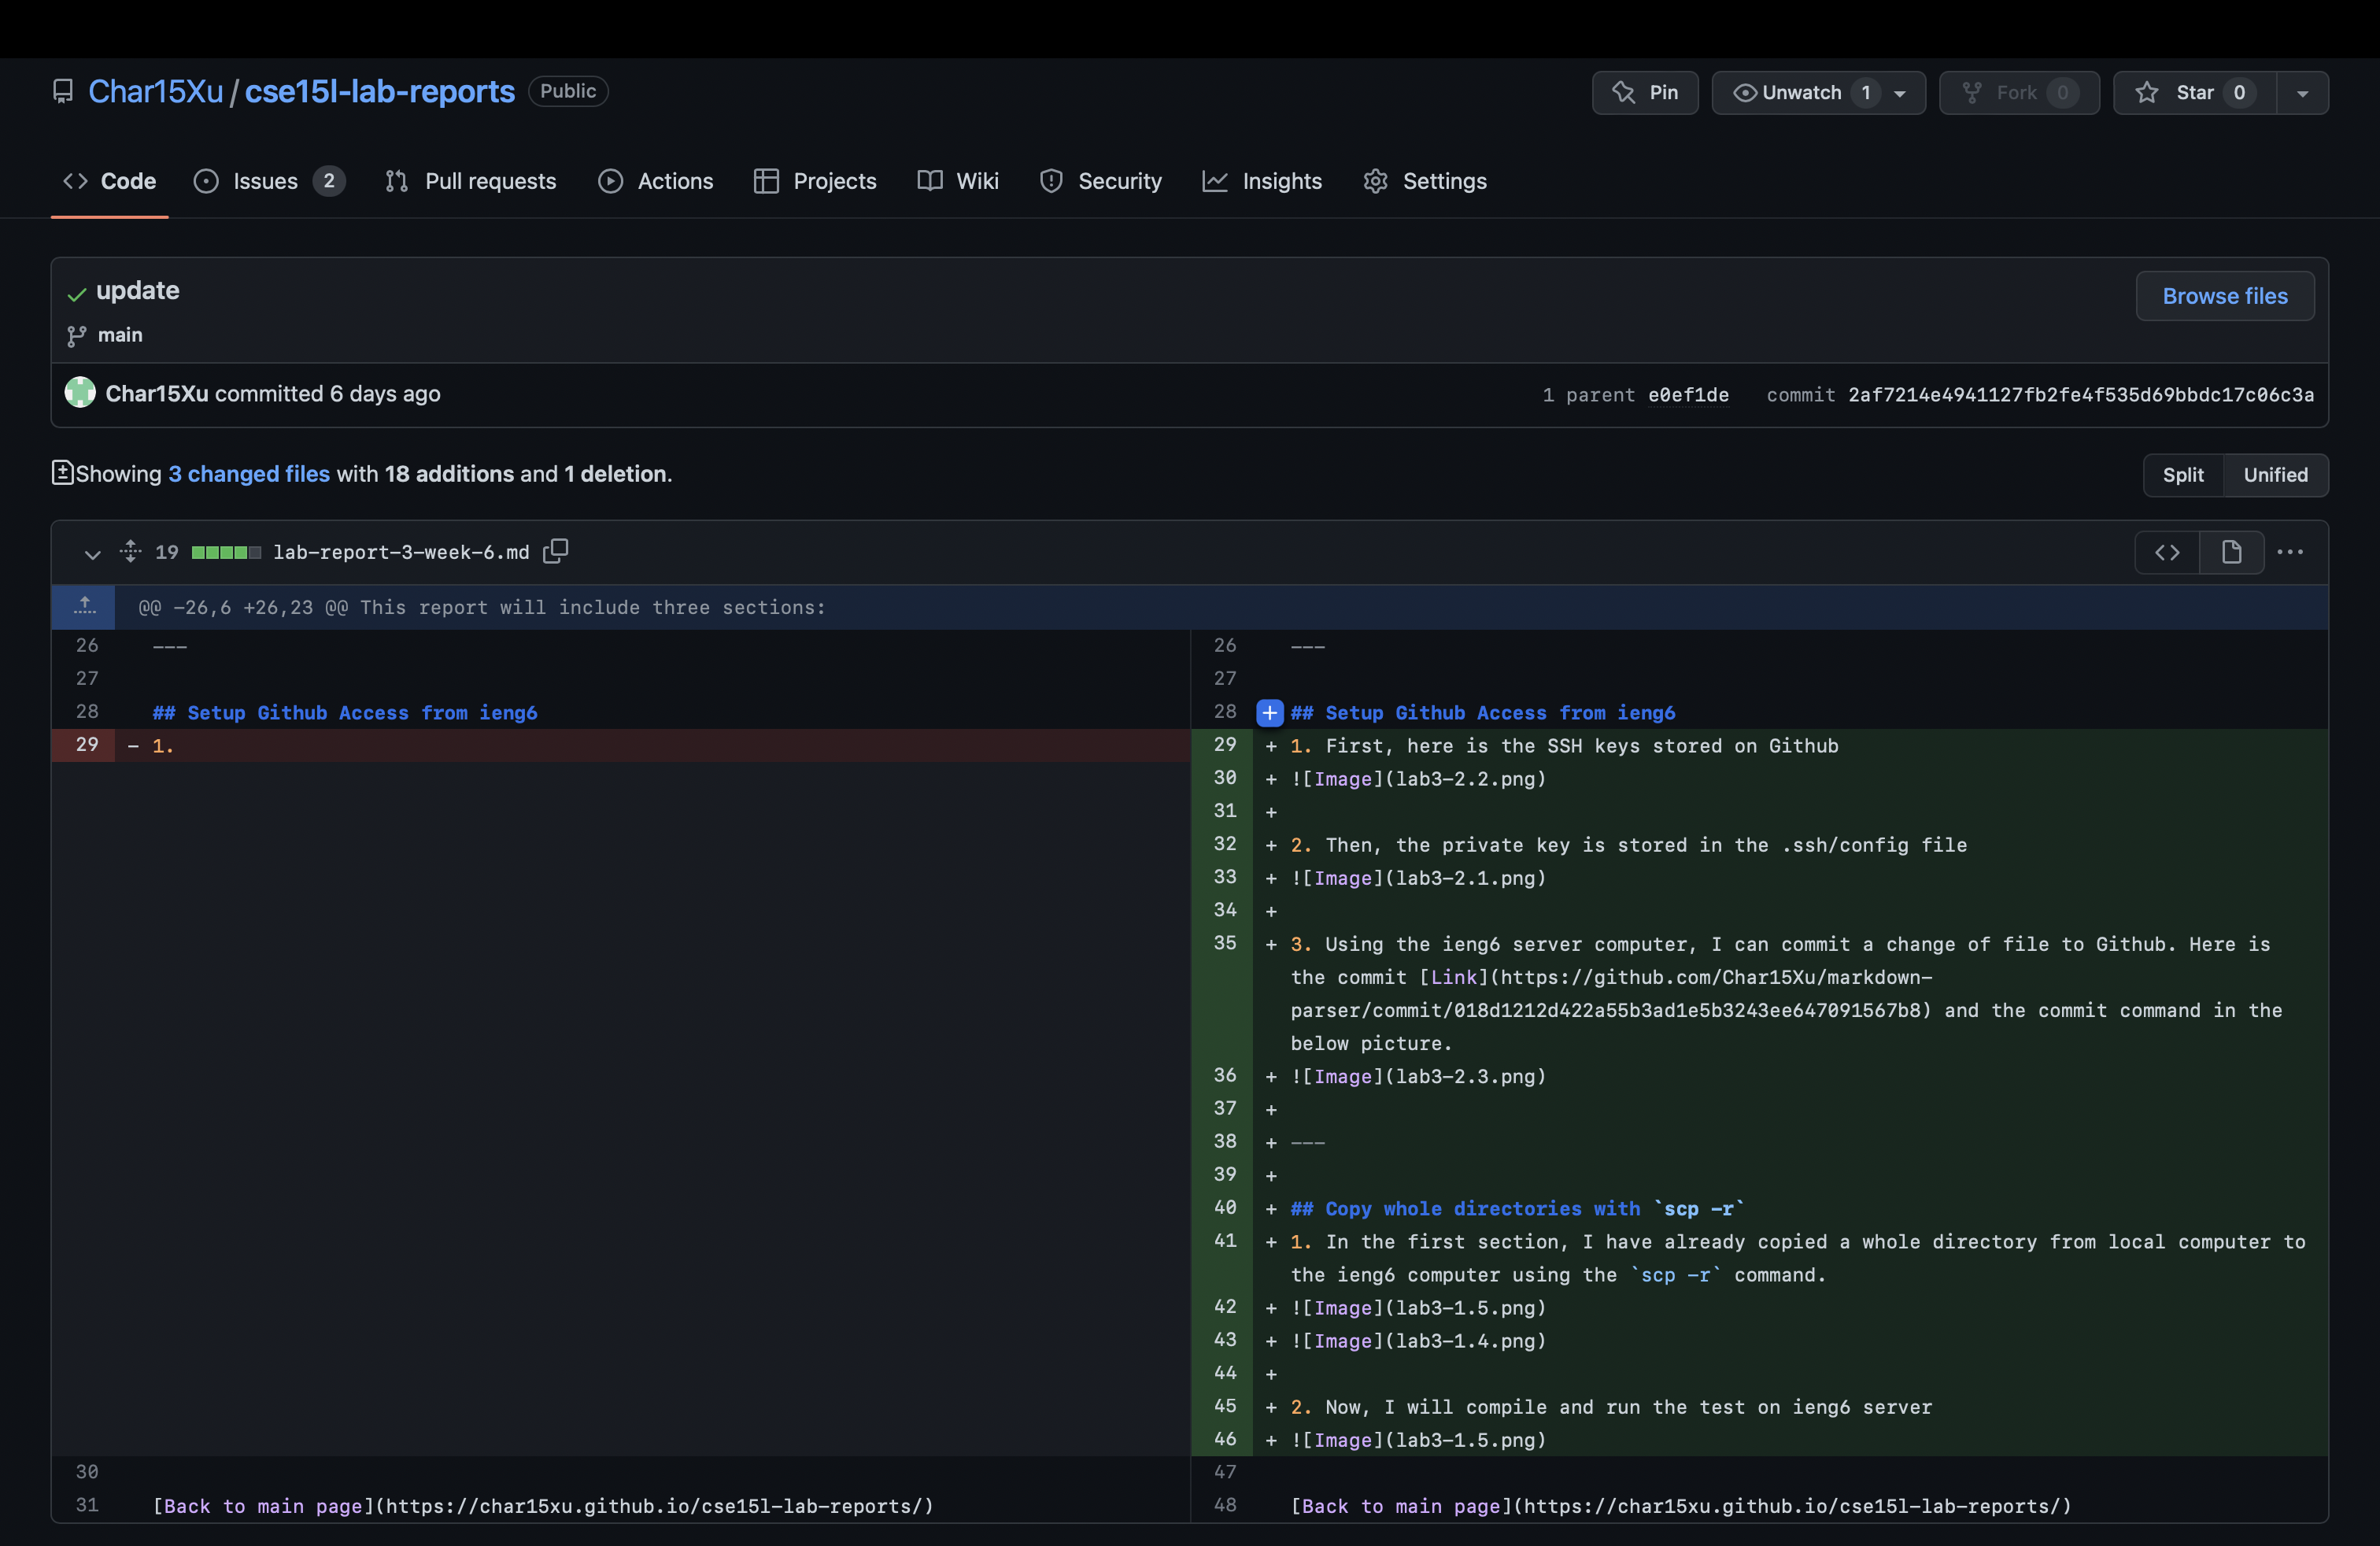Open the Char15Xu committer profile link
Screen dimensions: 2380x1546
click(x=157, y=394)
